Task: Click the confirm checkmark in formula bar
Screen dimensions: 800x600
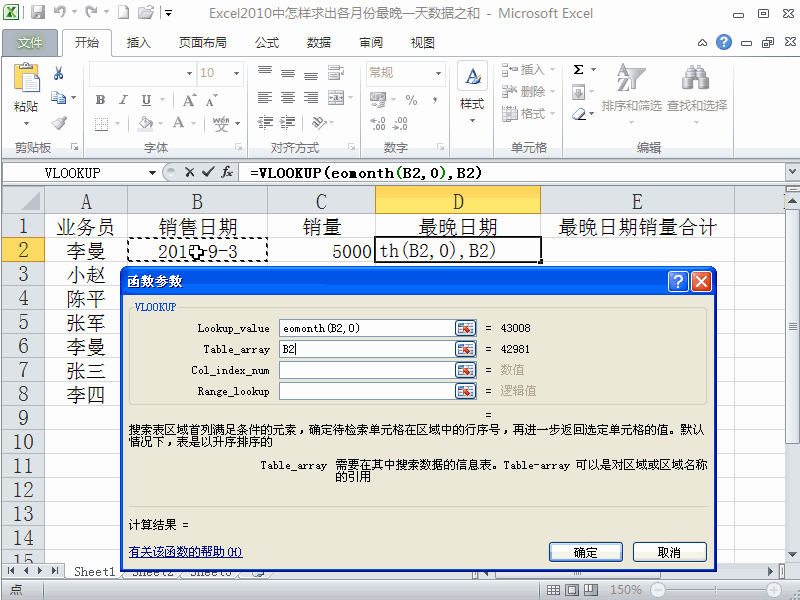Action: [208, 172]
